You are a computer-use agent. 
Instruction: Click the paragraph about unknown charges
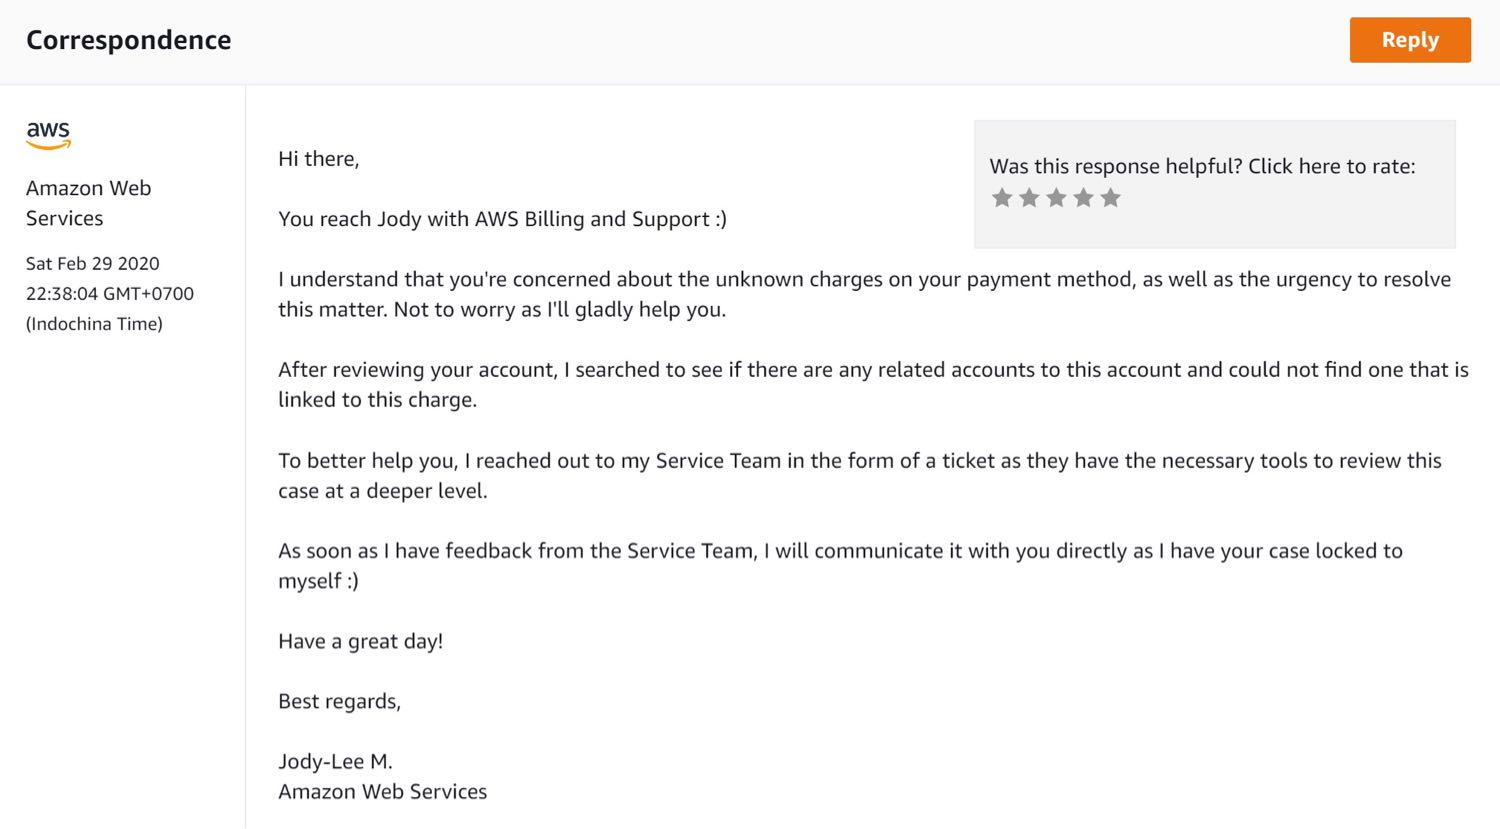[864, 294]
